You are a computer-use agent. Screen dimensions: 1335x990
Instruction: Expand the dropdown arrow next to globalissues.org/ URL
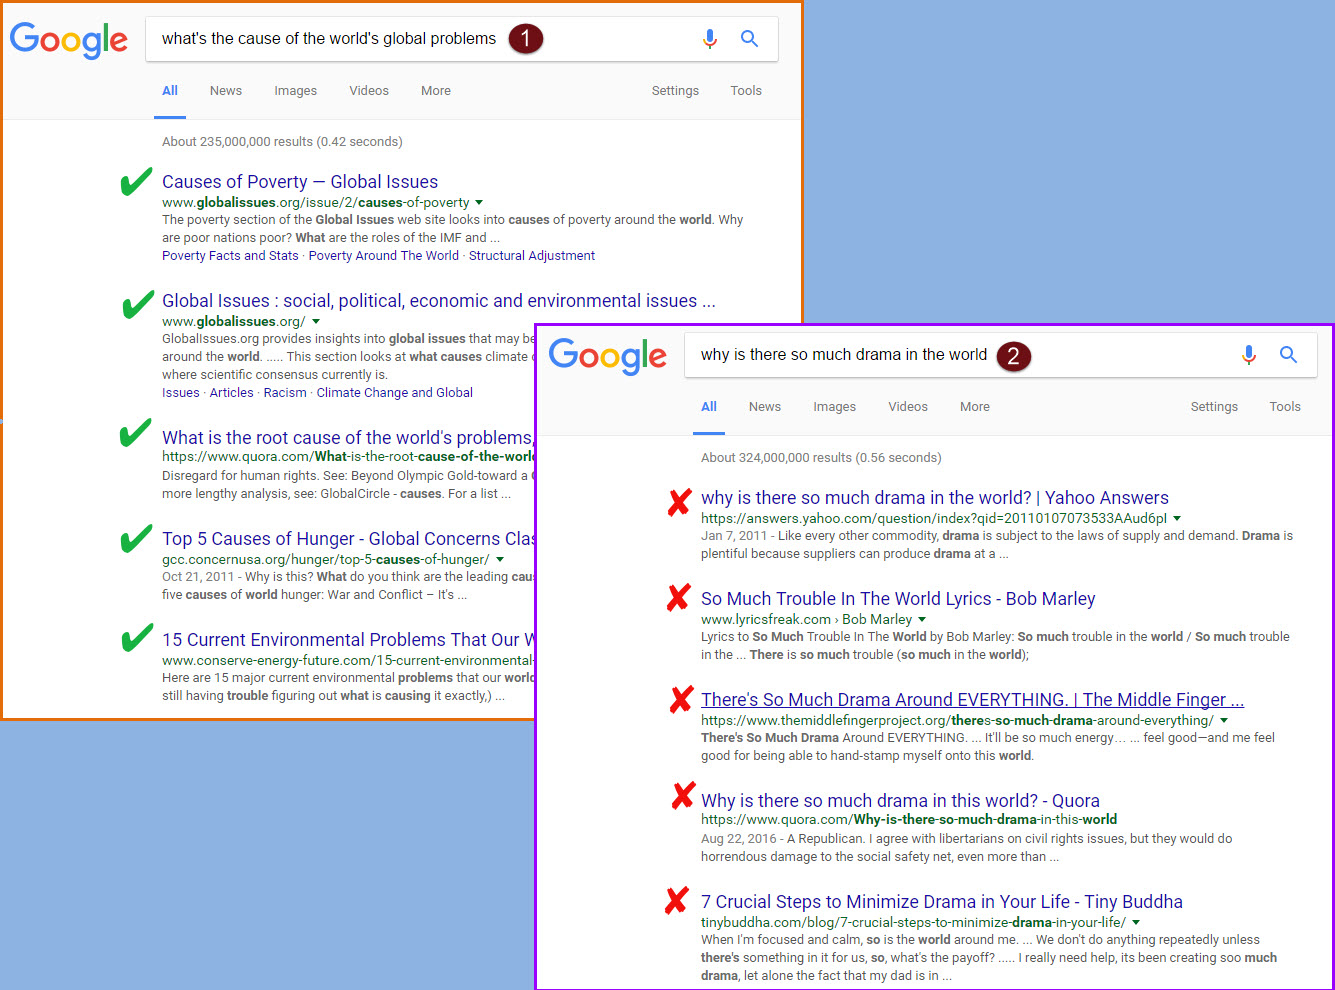pyautogui.click(x=316, y=322)
